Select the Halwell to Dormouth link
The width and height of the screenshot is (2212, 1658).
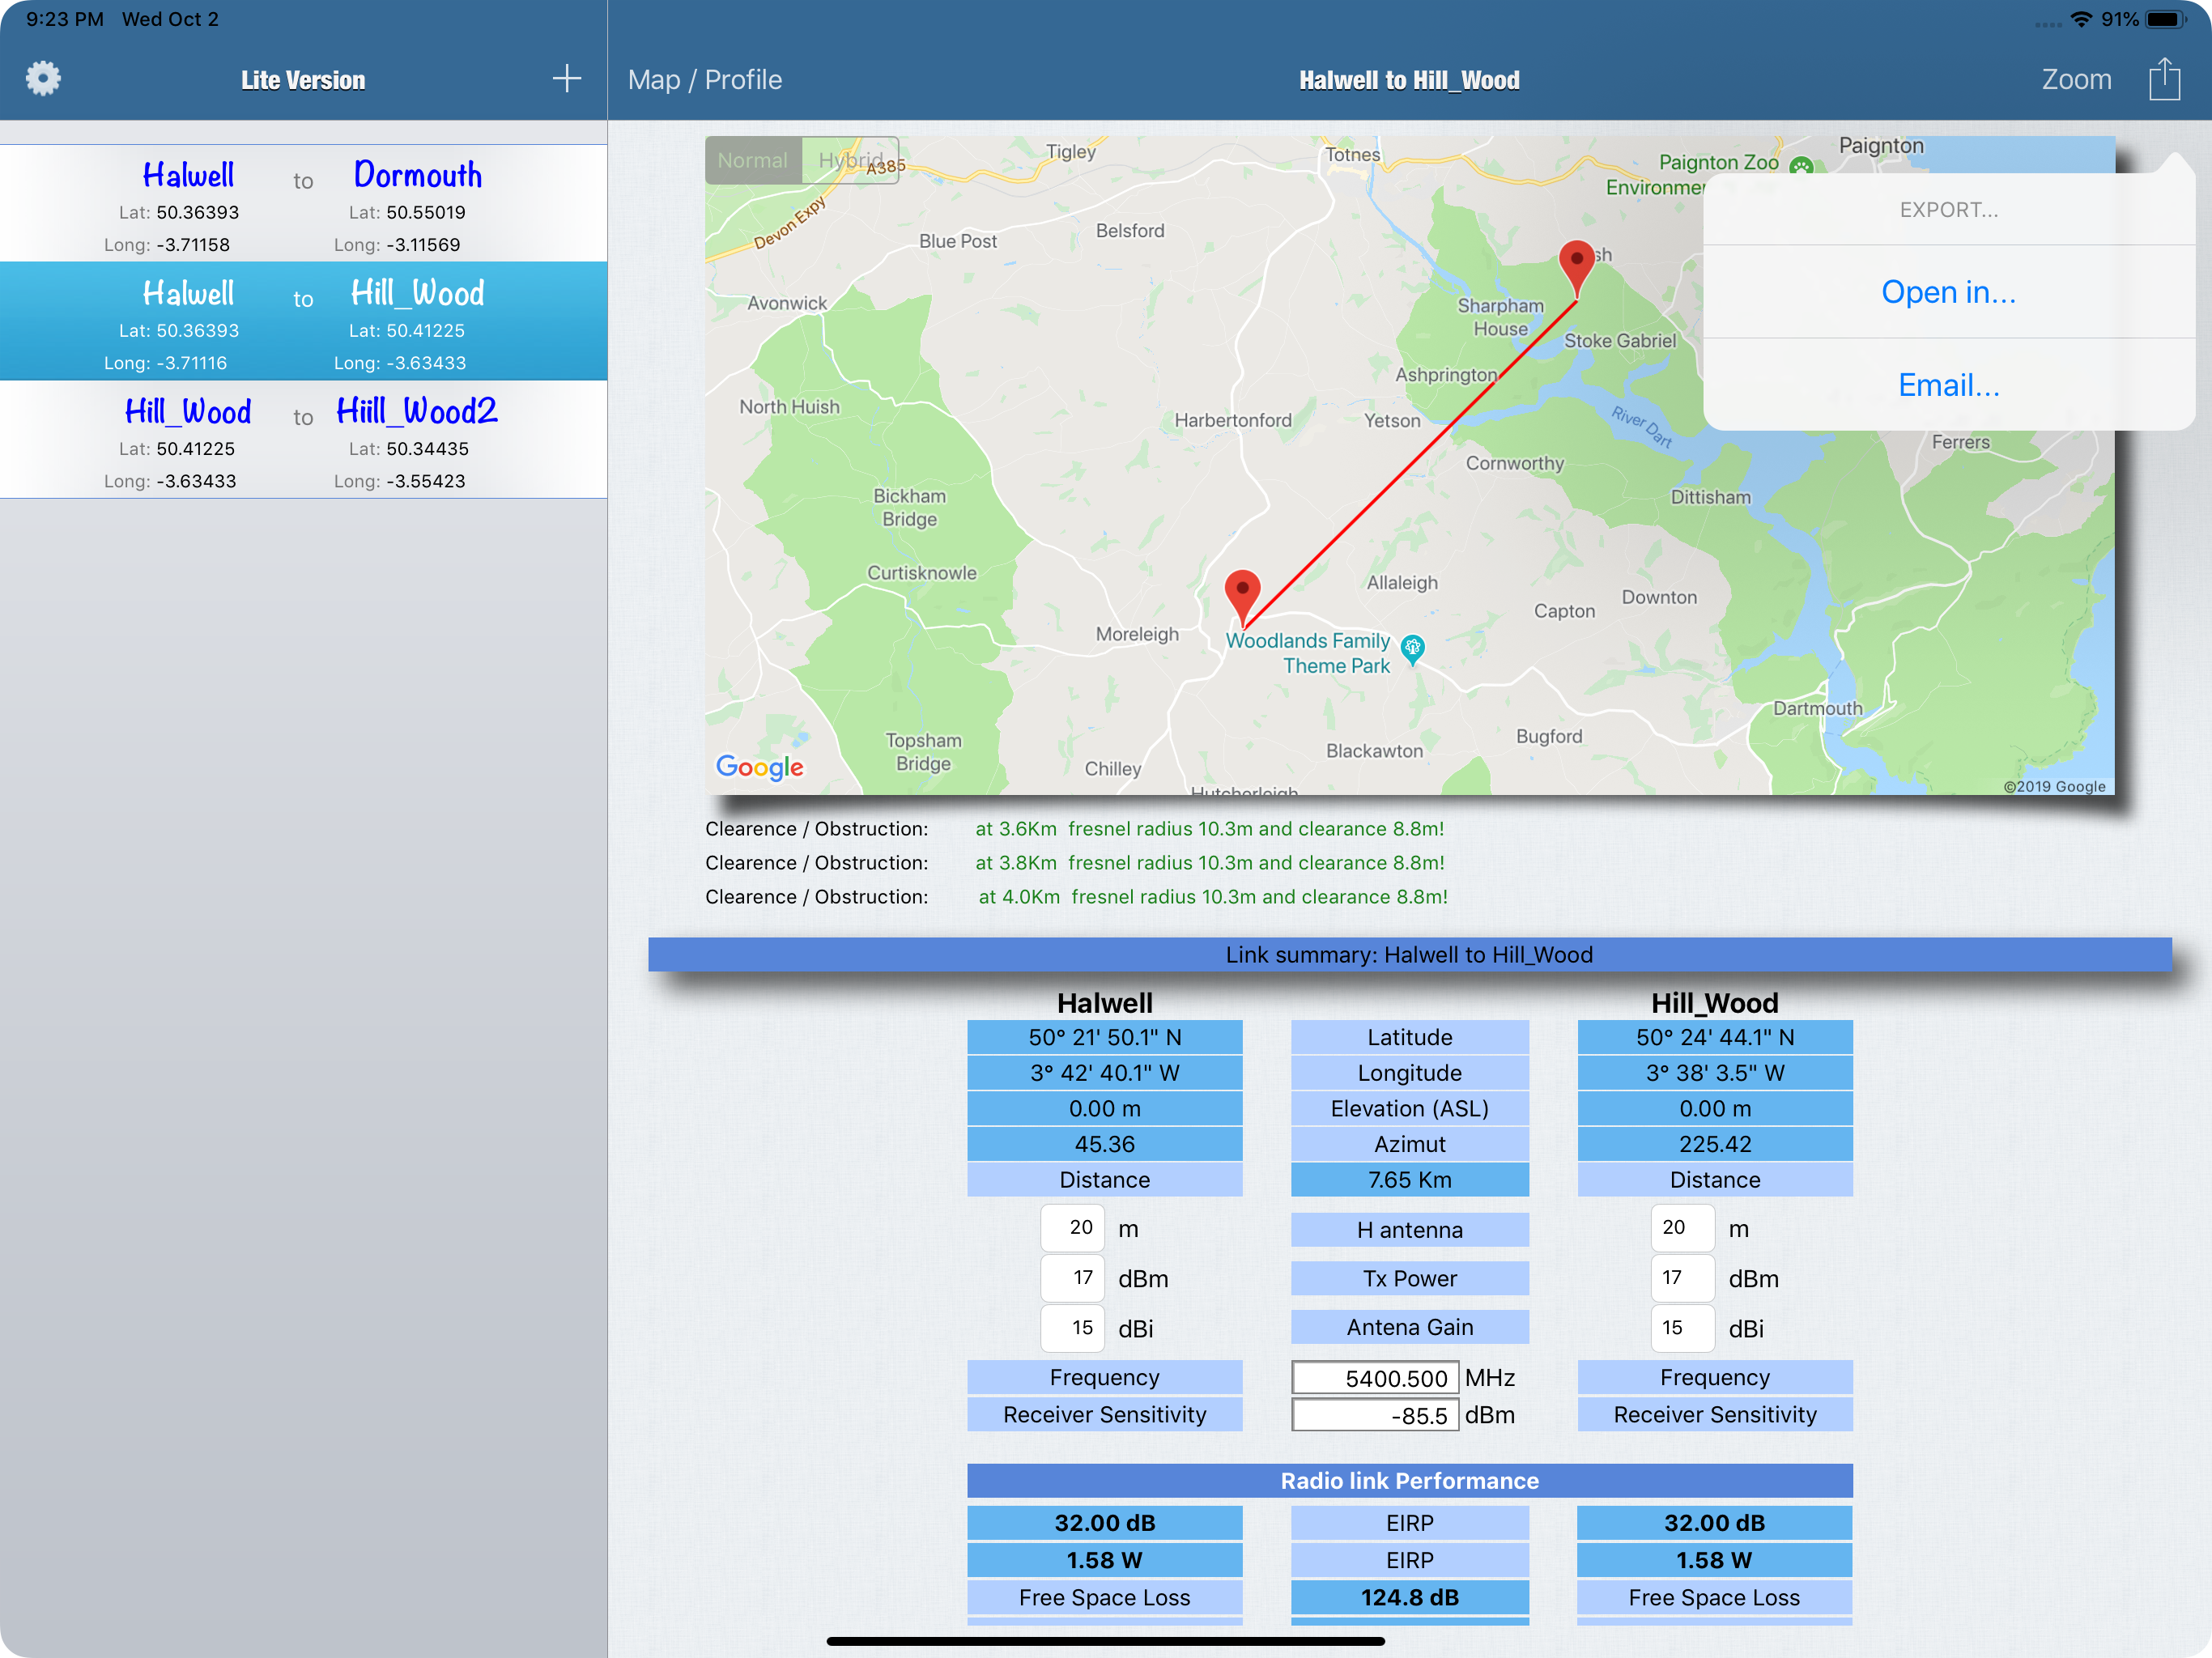pos(303,204)
